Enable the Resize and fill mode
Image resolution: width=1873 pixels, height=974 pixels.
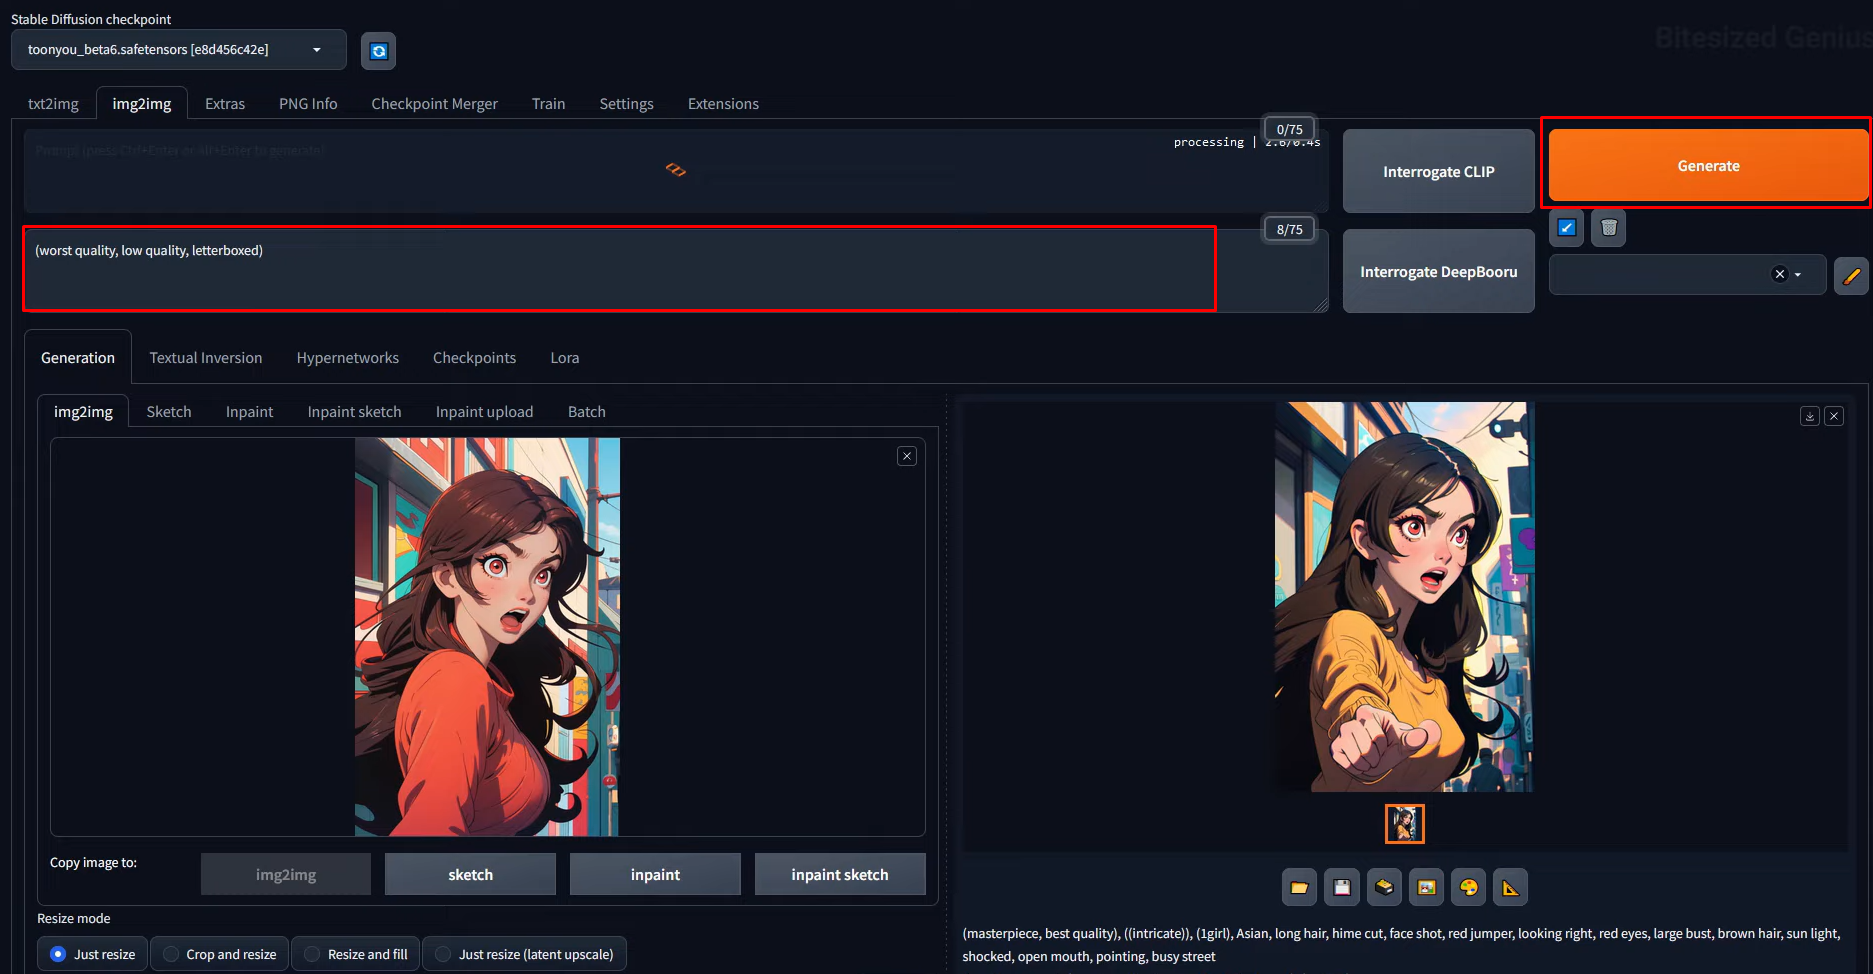point(314,953)
